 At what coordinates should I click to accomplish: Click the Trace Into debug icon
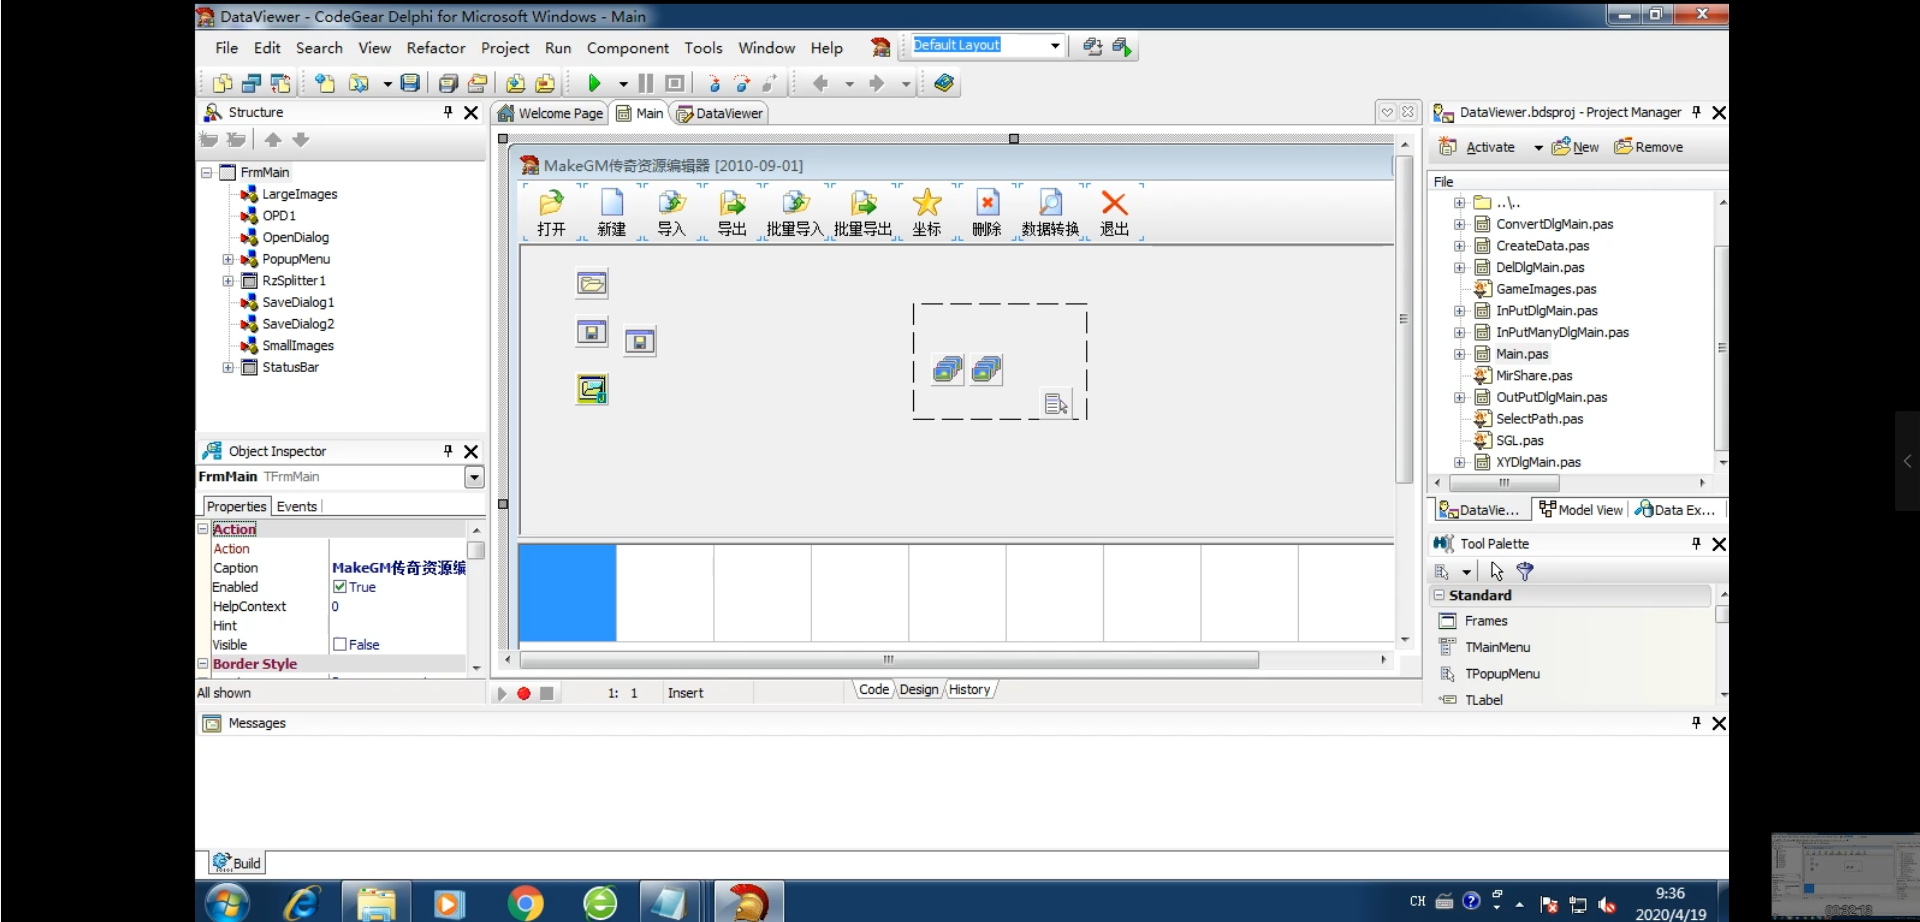[x=713, y=83]
